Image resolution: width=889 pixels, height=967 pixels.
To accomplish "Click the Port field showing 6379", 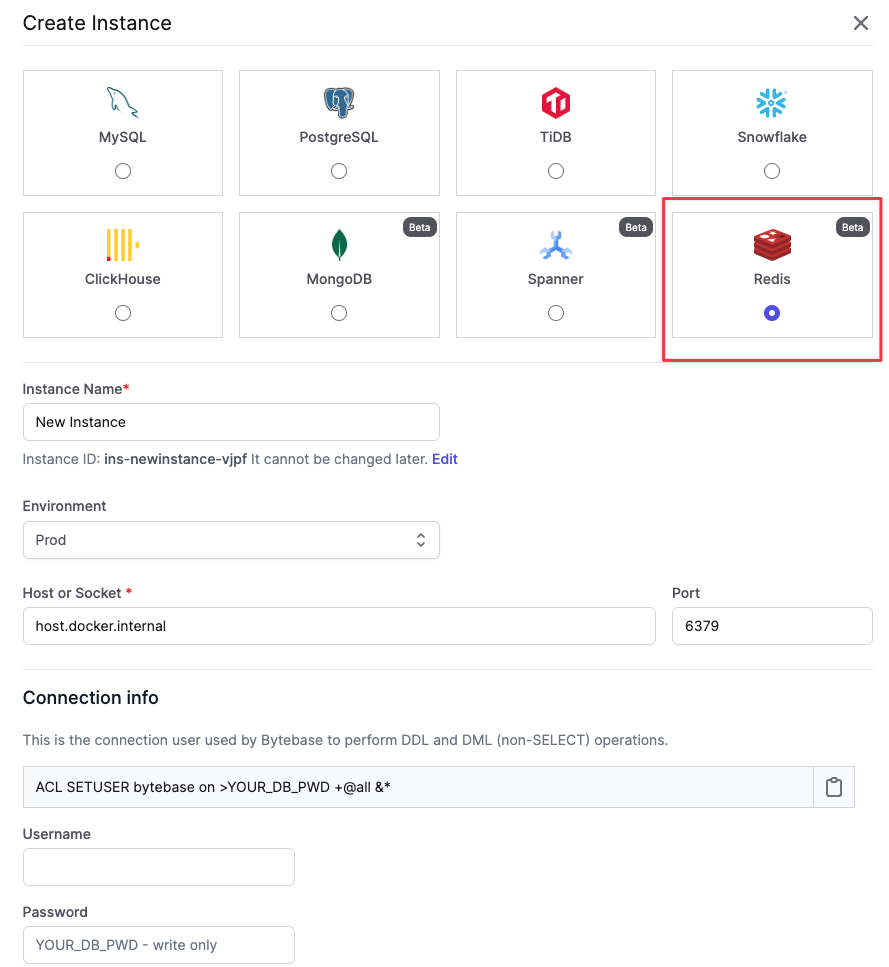I will pyautogui.click(x=772, y=626).
